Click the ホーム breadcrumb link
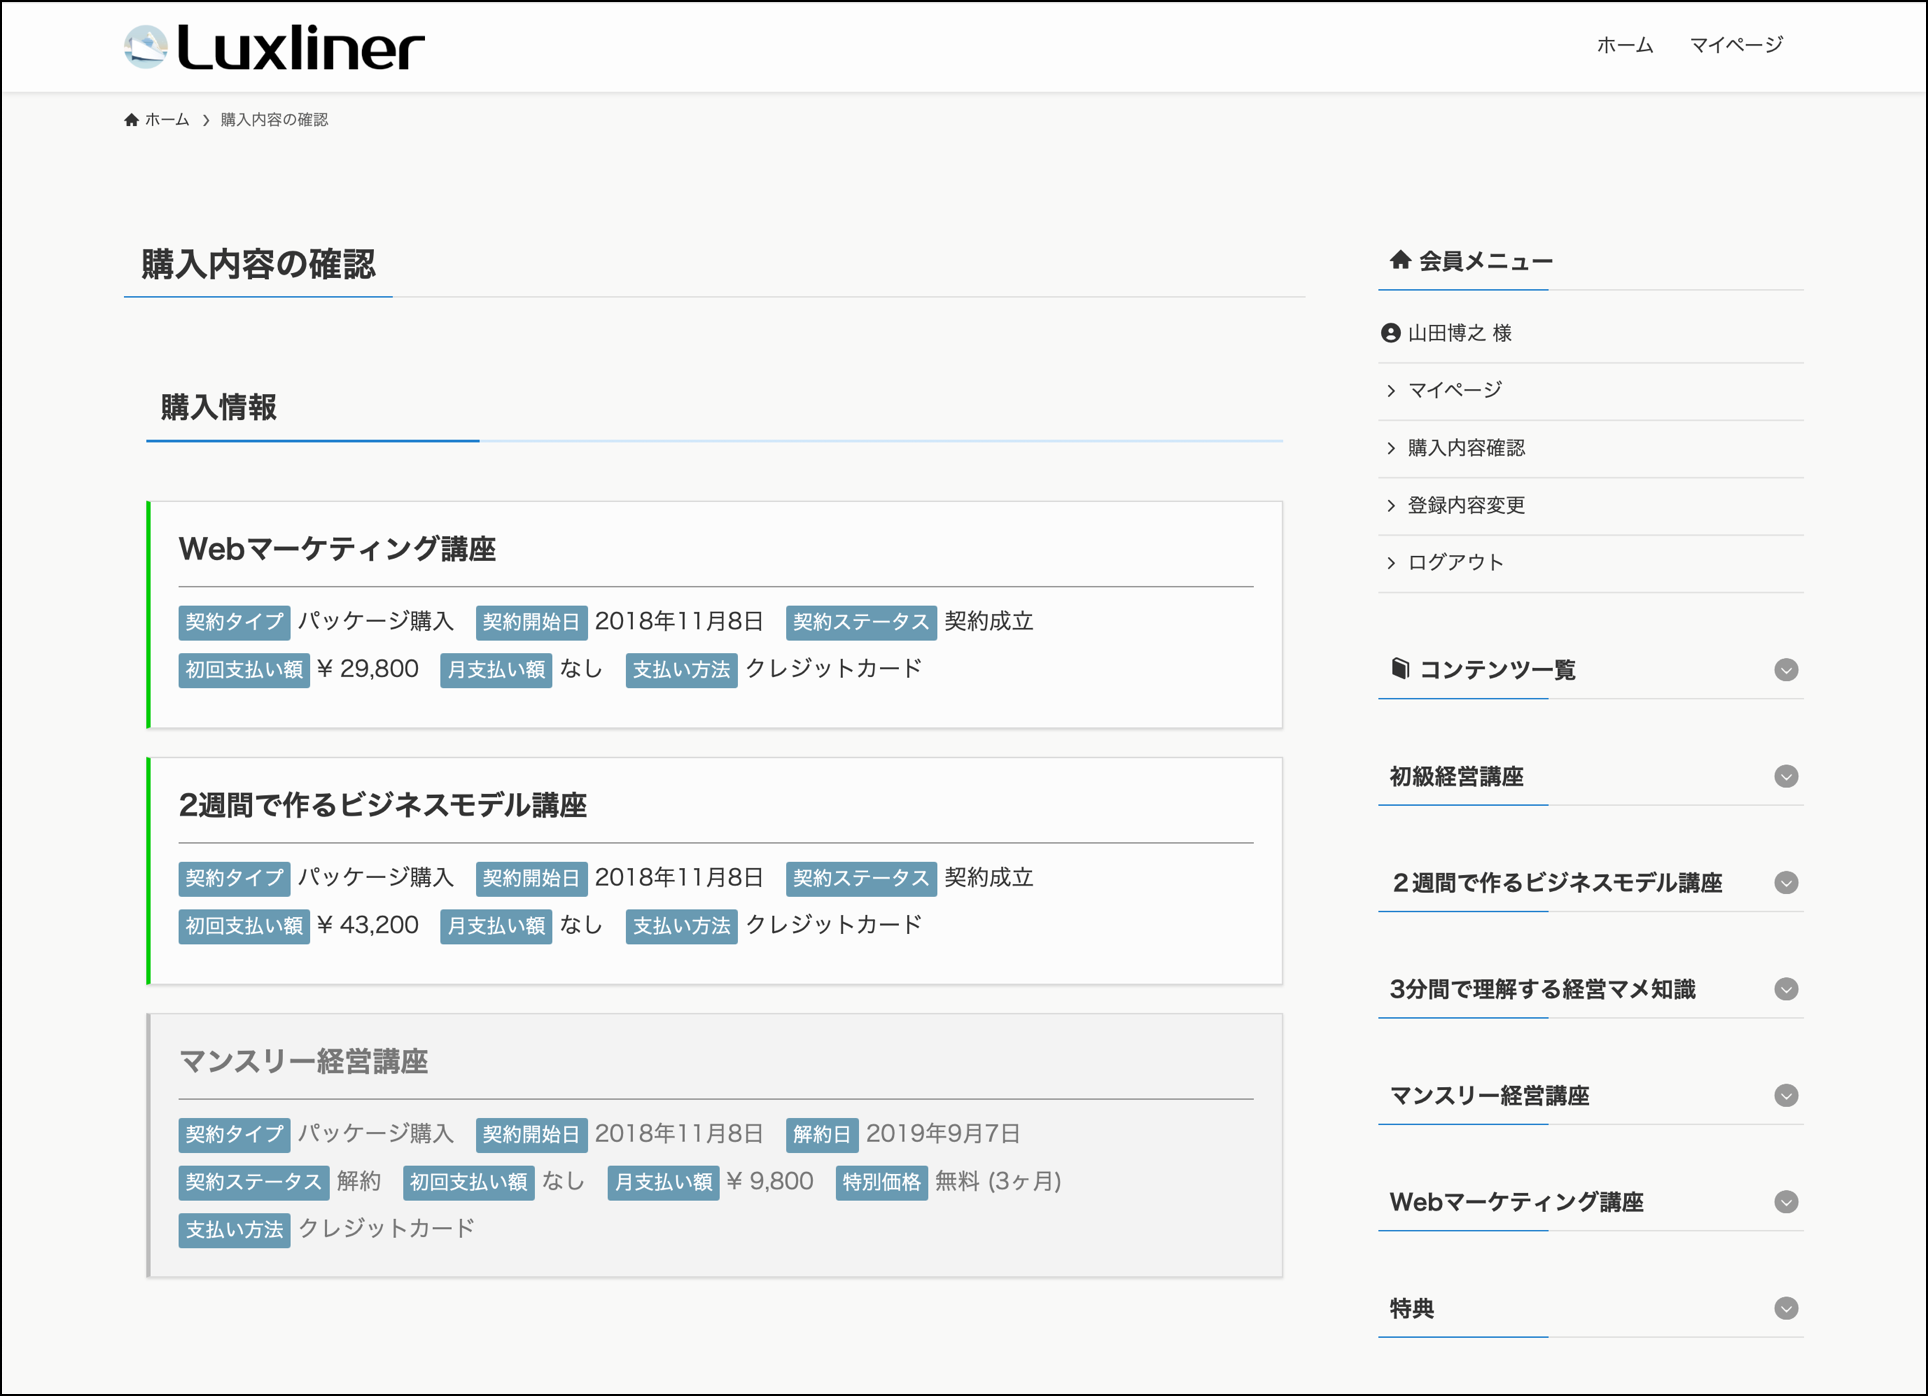Viewport: 1928px width, 1396px height. [x=167, y=120]
